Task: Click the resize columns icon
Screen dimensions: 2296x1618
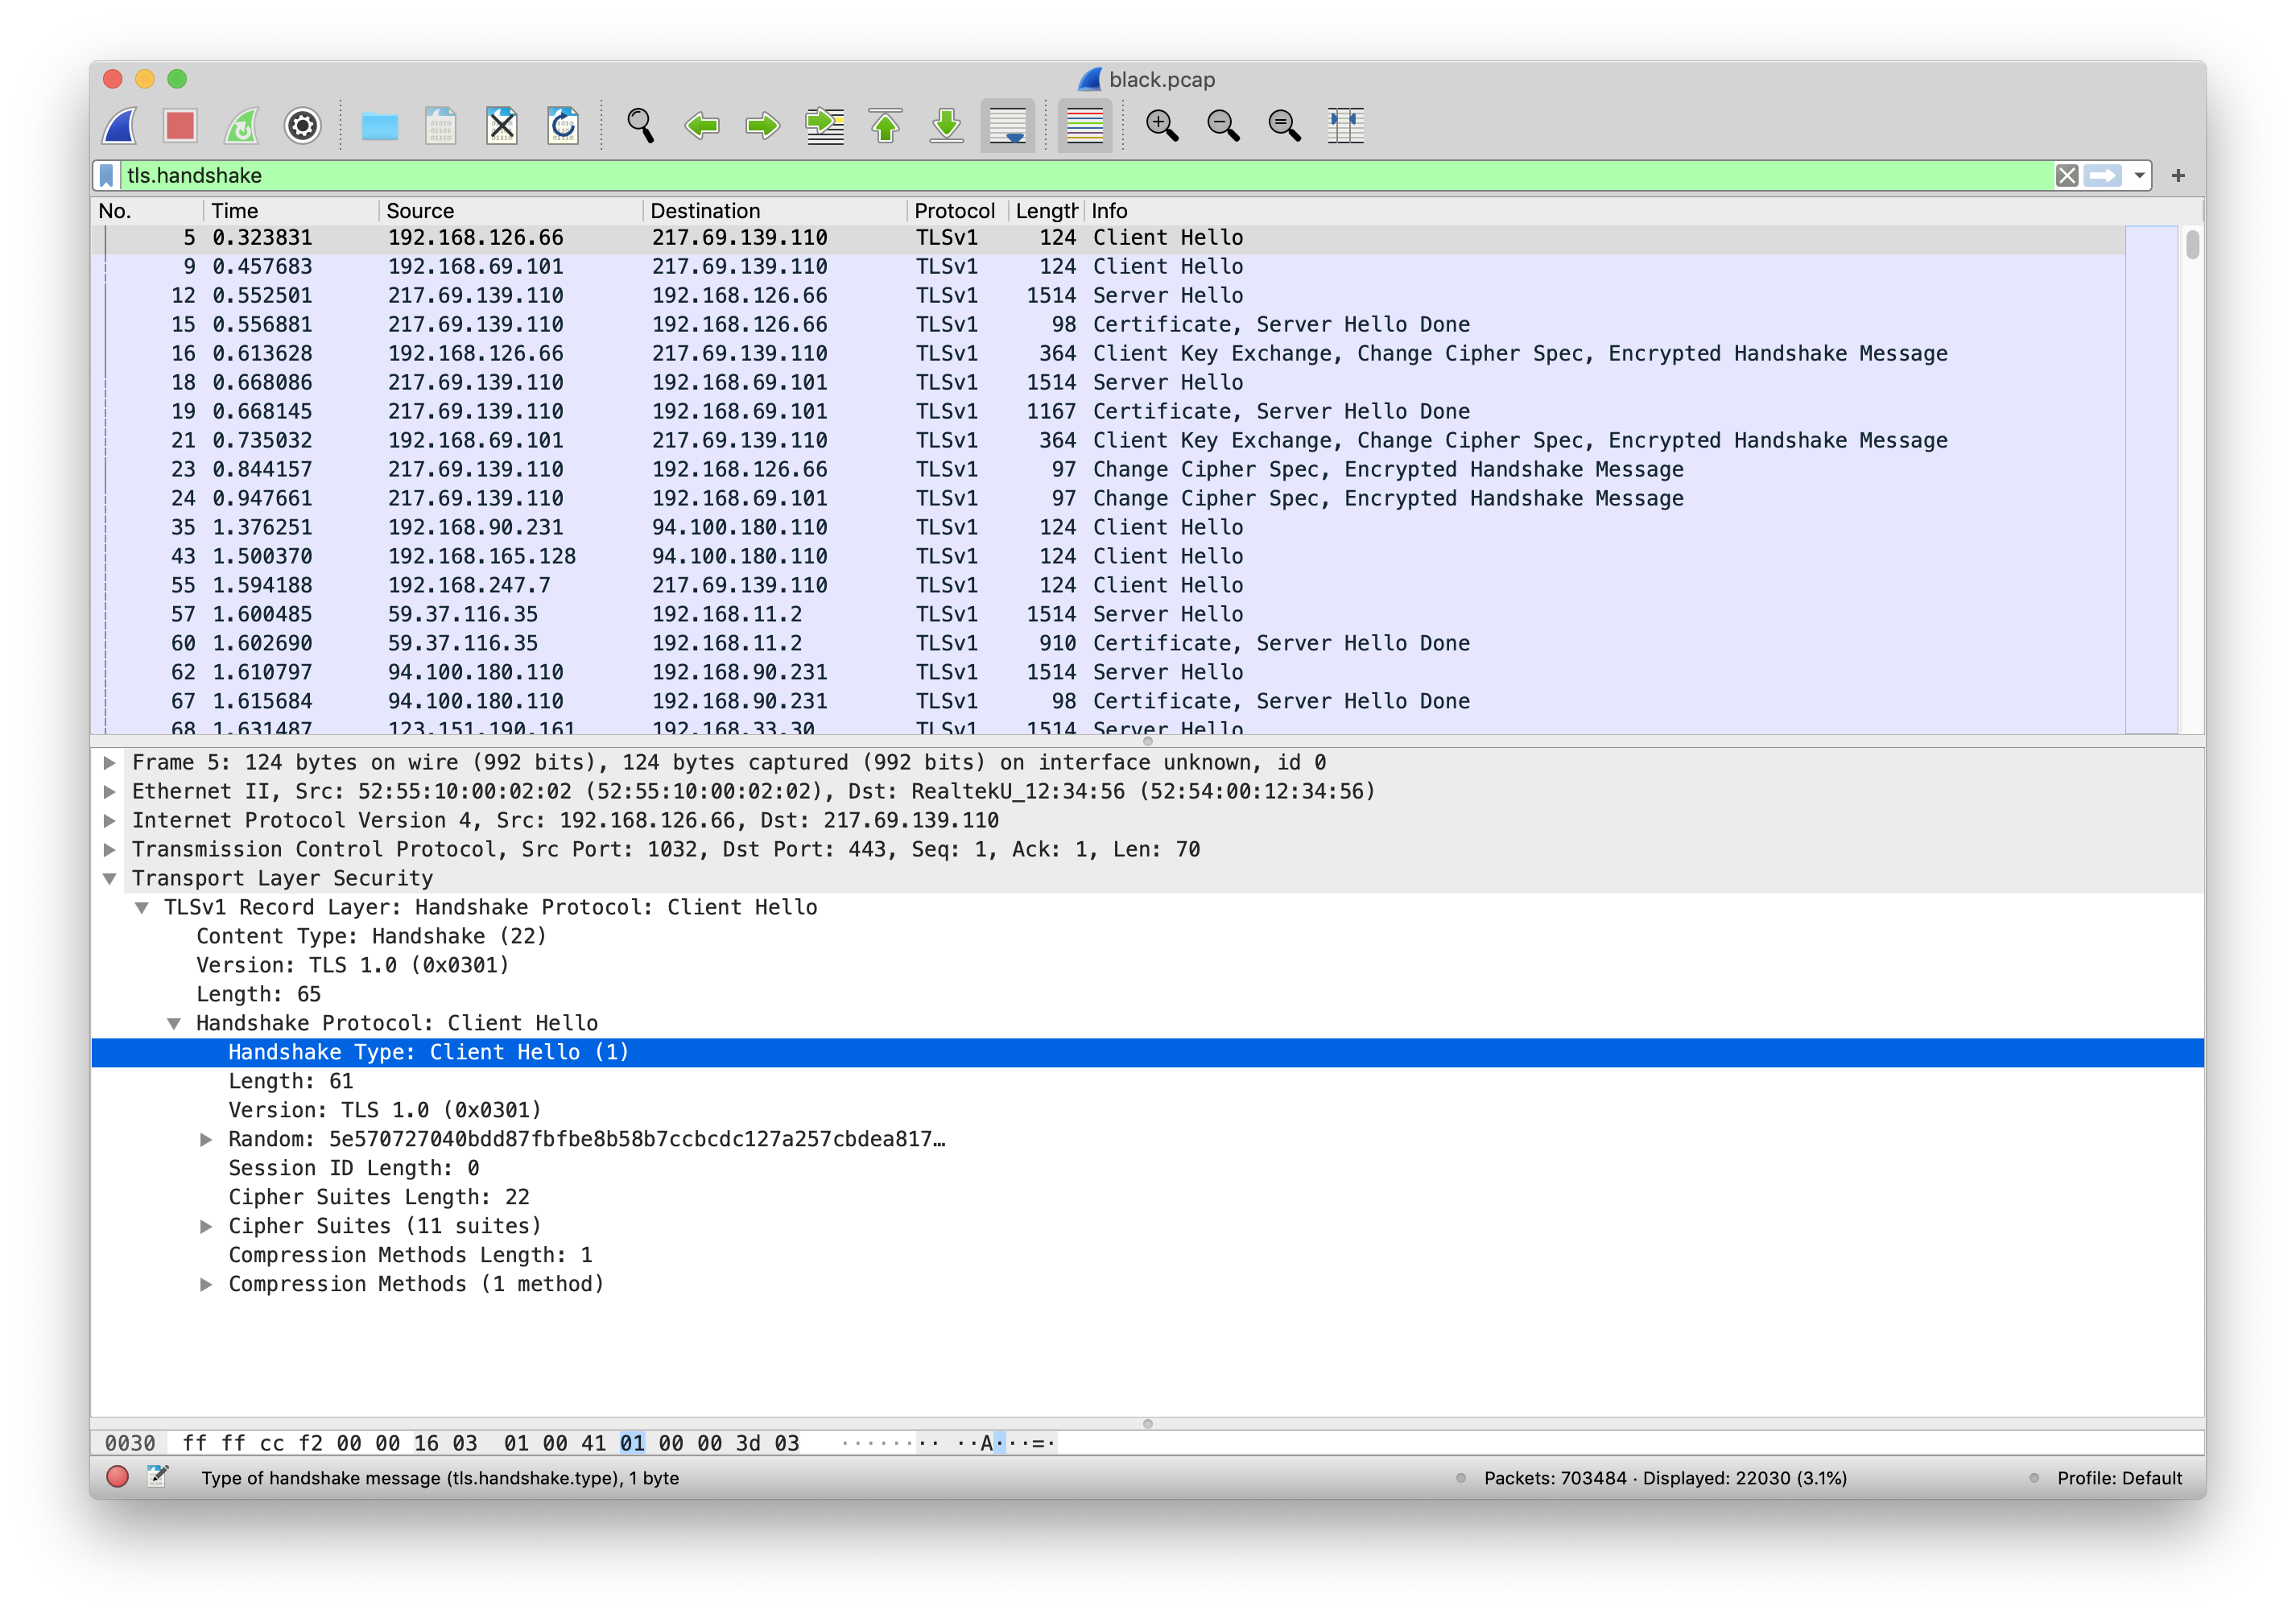Action: pos(1345,126)
